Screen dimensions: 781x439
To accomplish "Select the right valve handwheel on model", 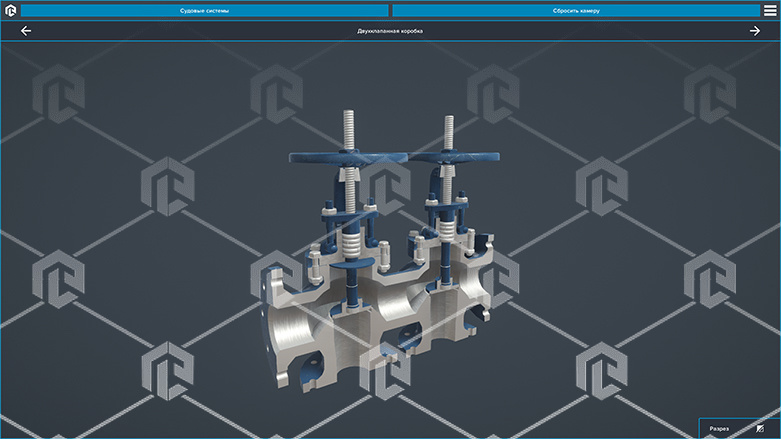I will click(x=456, y=157).
